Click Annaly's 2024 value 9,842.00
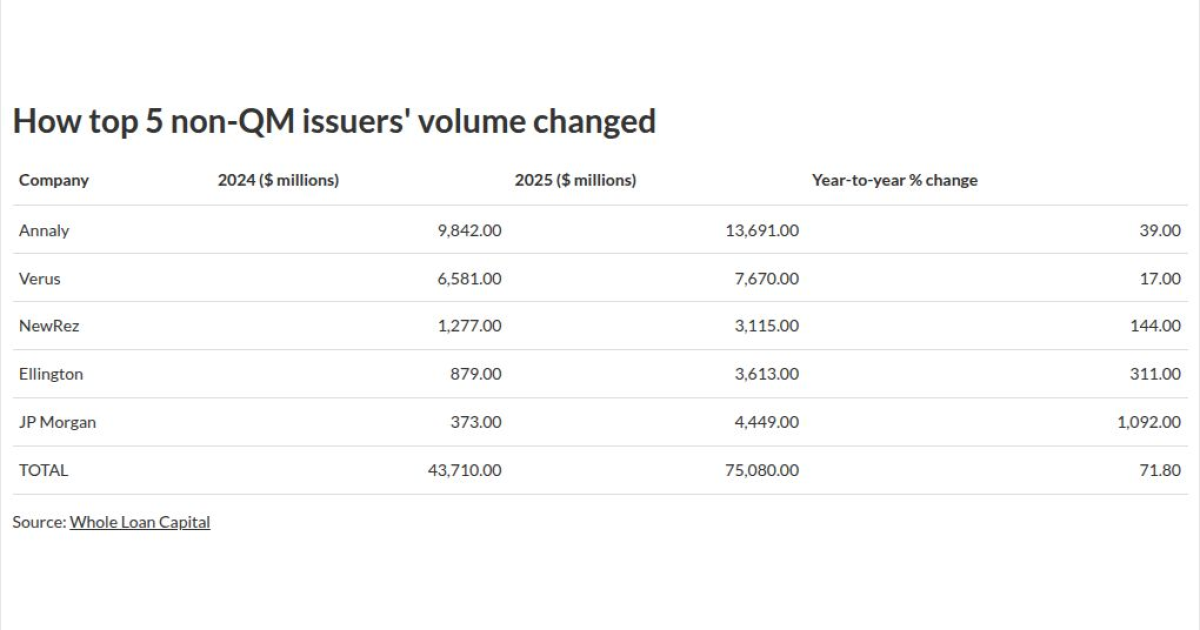Image resolution: width=1200 pixels, height=630 pixels. [x=469, y=230]
